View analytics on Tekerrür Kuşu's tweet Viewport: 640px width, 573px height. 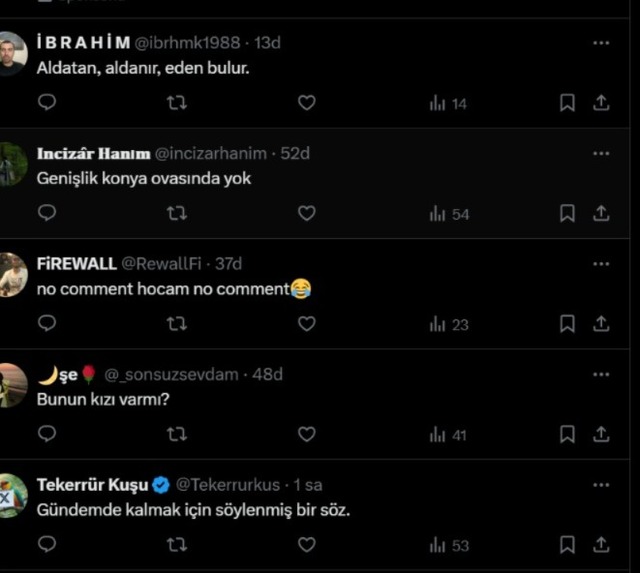coord(449,545)
